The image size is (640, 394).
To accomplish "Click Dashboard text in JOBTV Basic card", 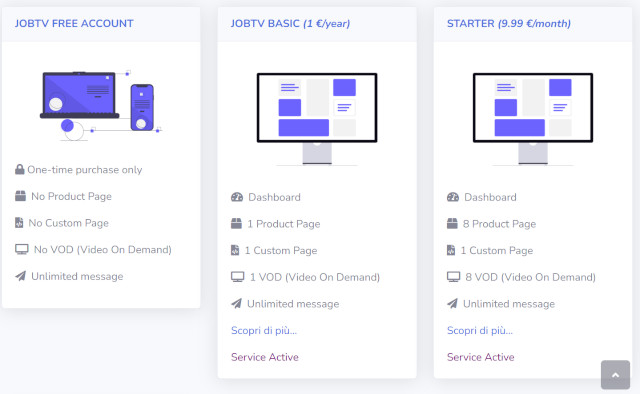I will tap(274, 197).
